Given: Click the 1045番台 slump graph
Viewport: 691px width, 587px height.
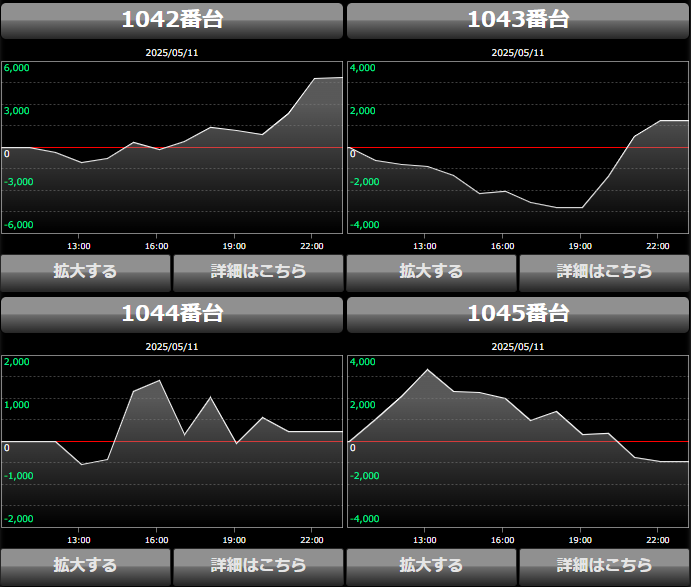Looking at the screenshot, I should point(518,441).
